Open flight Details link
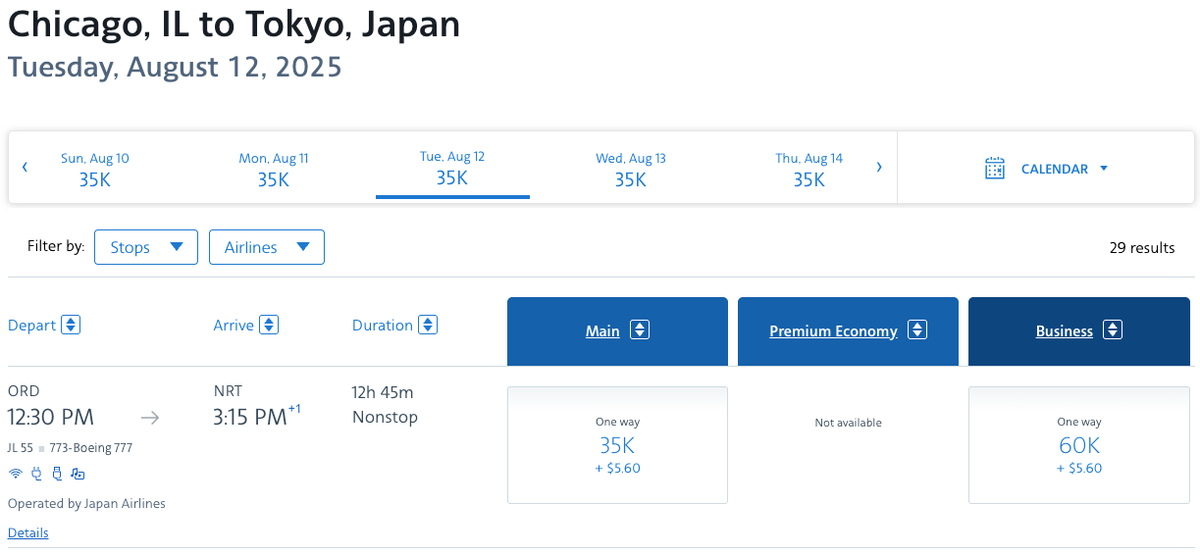This screenshot has height=555, width=1200. click(x=28, y=533)
